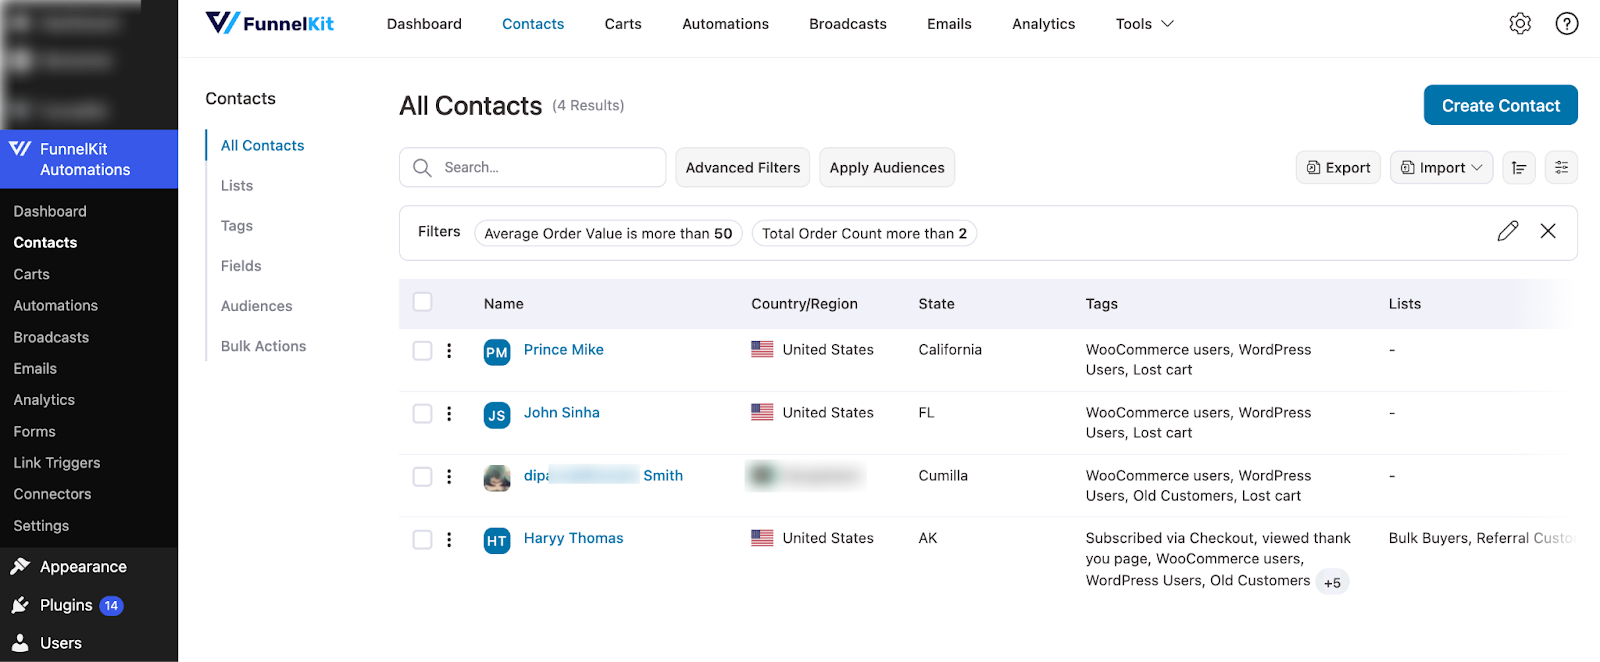
Task: Click the Appearance brush icon in sidebar
Action: pos(20,567)
